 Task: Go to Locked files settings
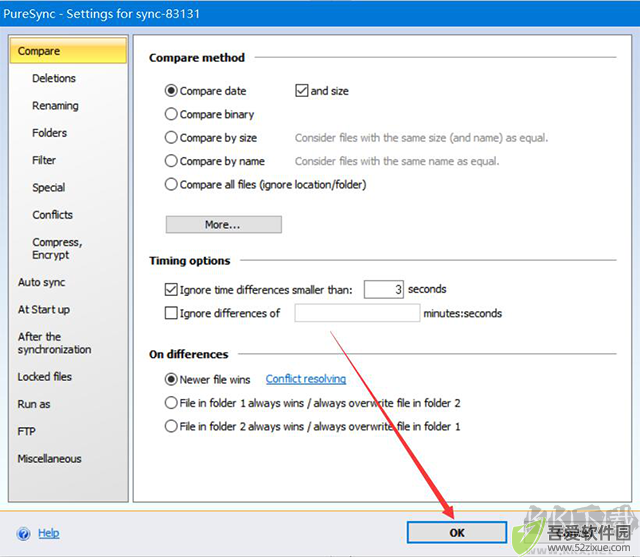pyautogui.click(x=44, y=377)
